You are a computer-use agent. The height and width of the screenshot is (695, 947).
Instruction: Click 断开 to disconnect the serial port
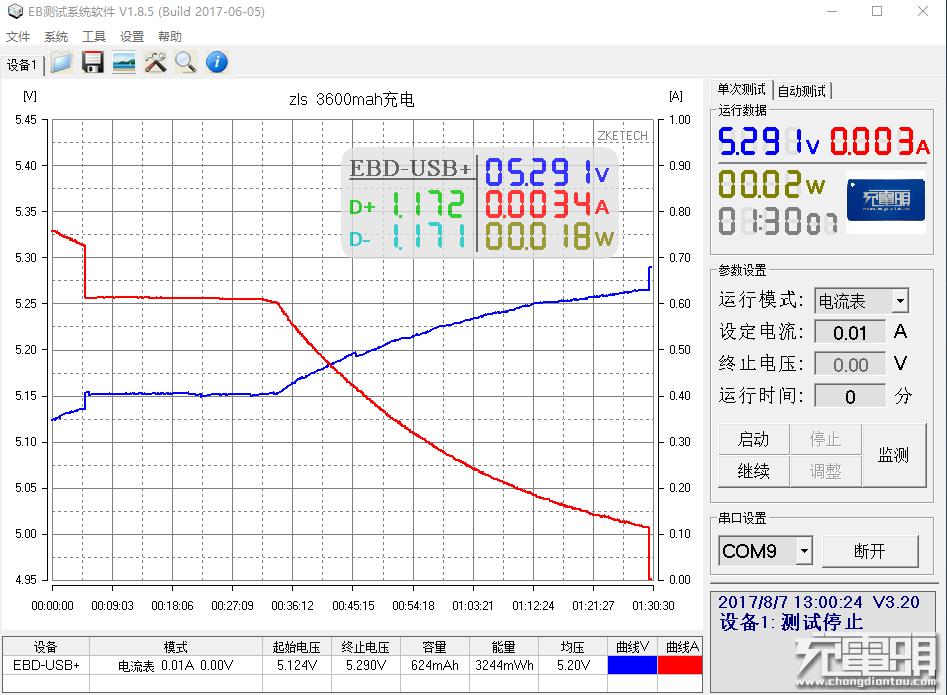872,551
